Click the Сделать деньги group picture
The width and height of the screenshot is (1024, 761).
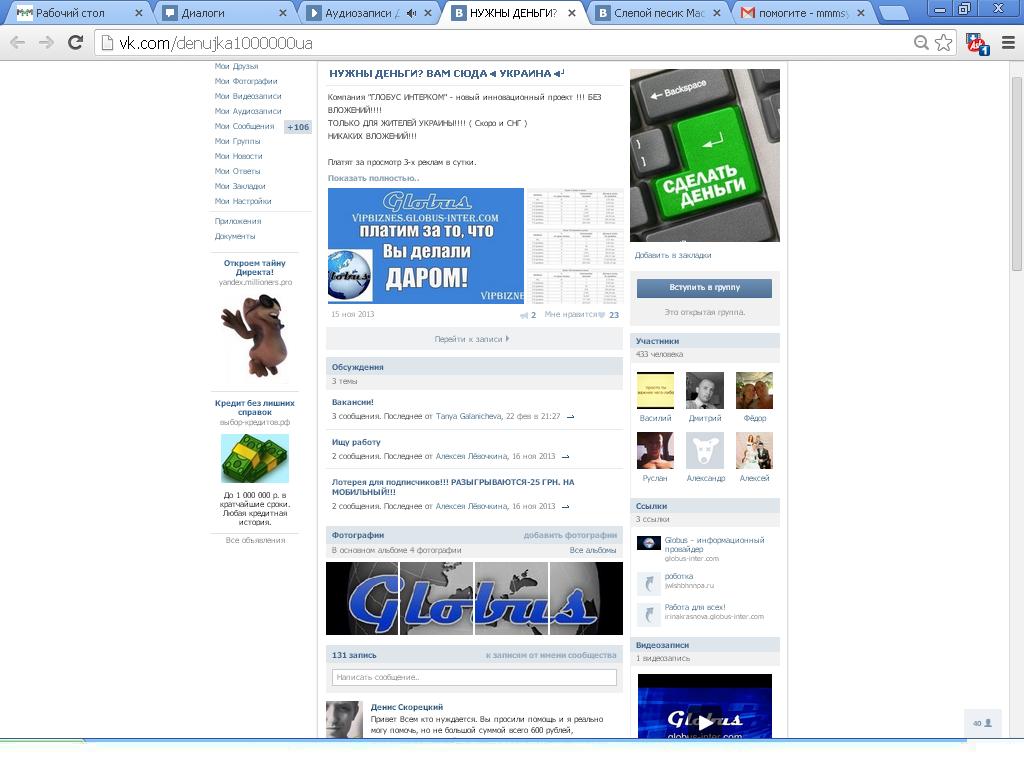point(705,155)
